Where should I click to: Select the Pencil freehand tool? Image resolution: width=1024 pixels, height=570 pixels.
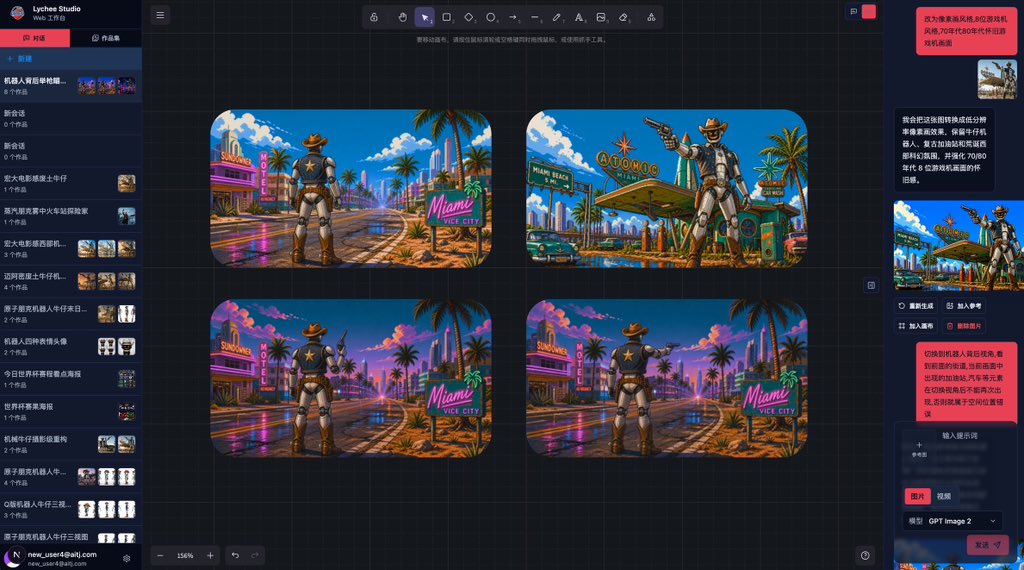(x=556, y=17)
